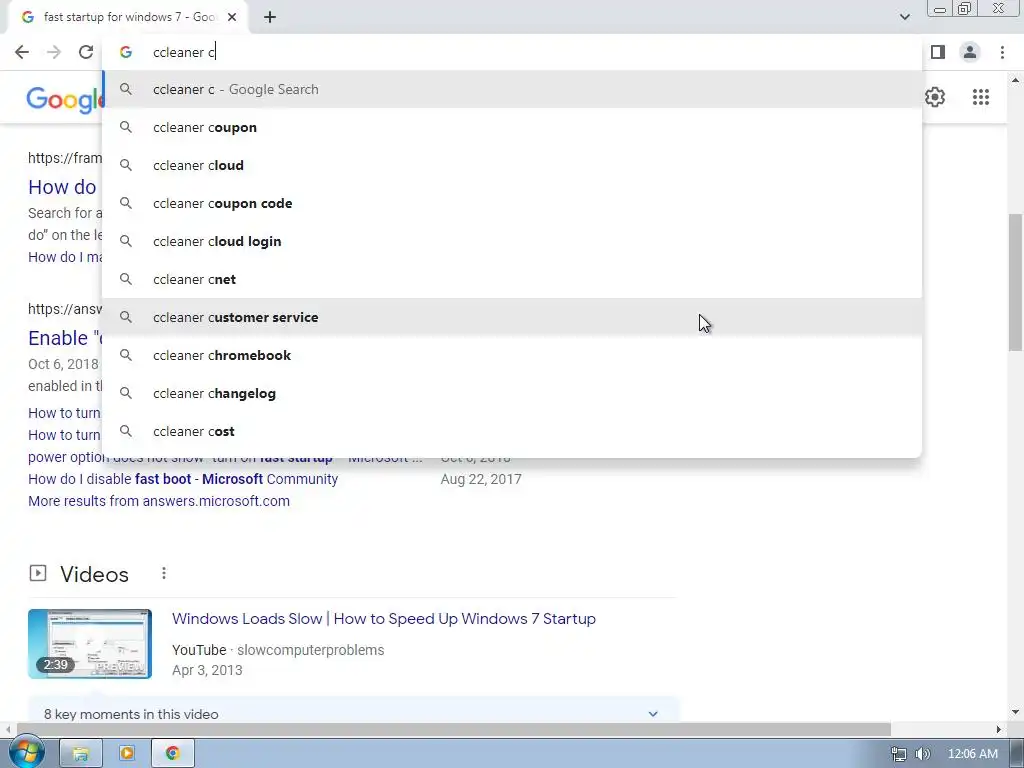Expand '8 key moments in this video'
This screenshot has height=768, width=1024.
click(353, 714)
